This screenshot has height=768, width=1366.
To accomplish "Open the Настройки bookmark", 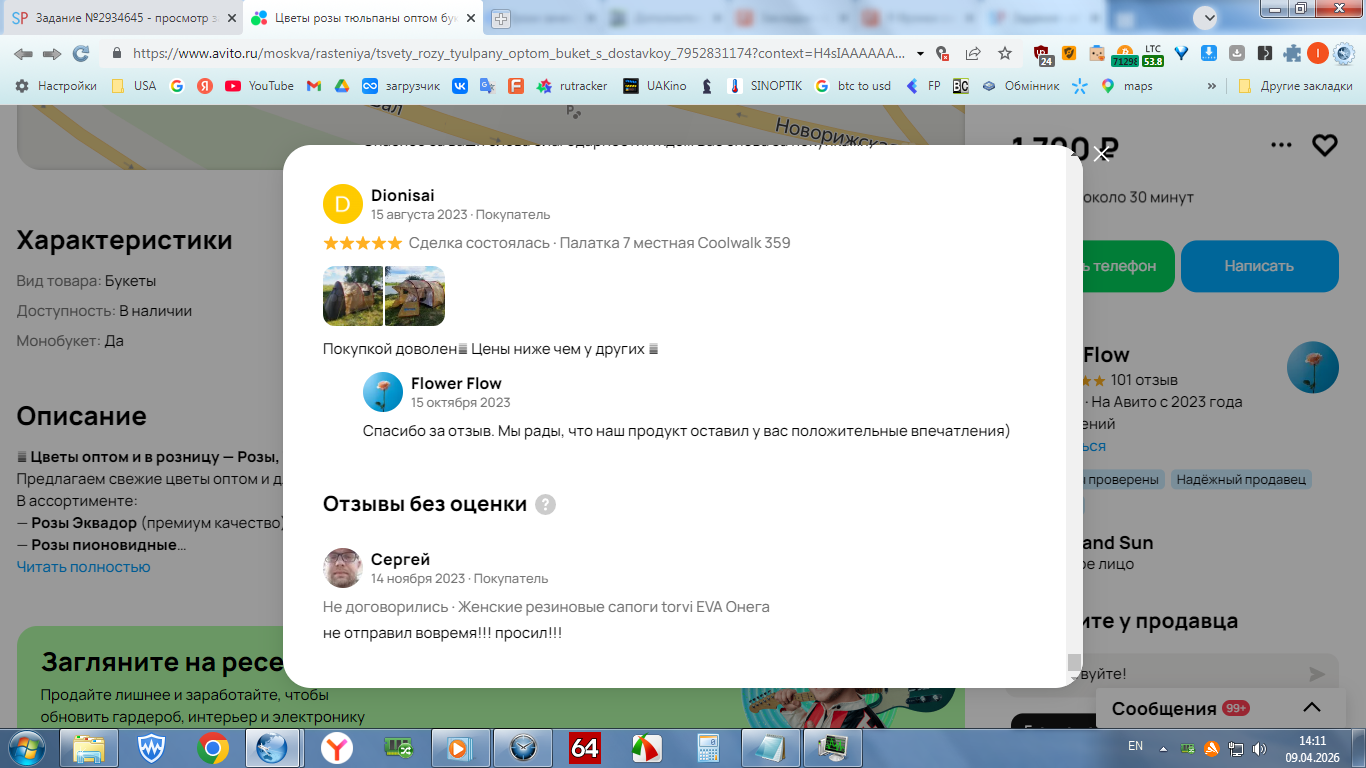I will click(x=56, y=86).
